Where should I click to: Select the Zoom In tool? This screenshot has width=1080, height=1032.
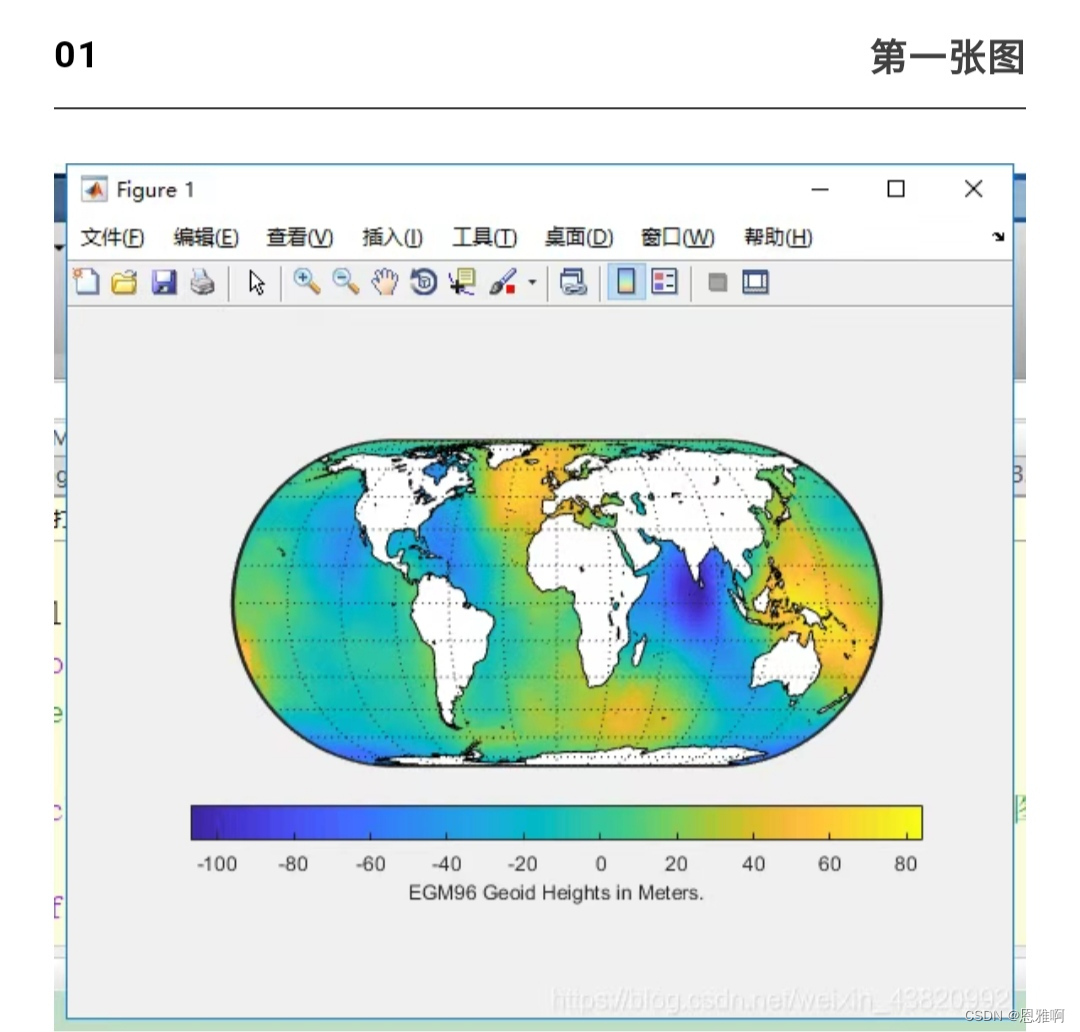pos(306,282)
